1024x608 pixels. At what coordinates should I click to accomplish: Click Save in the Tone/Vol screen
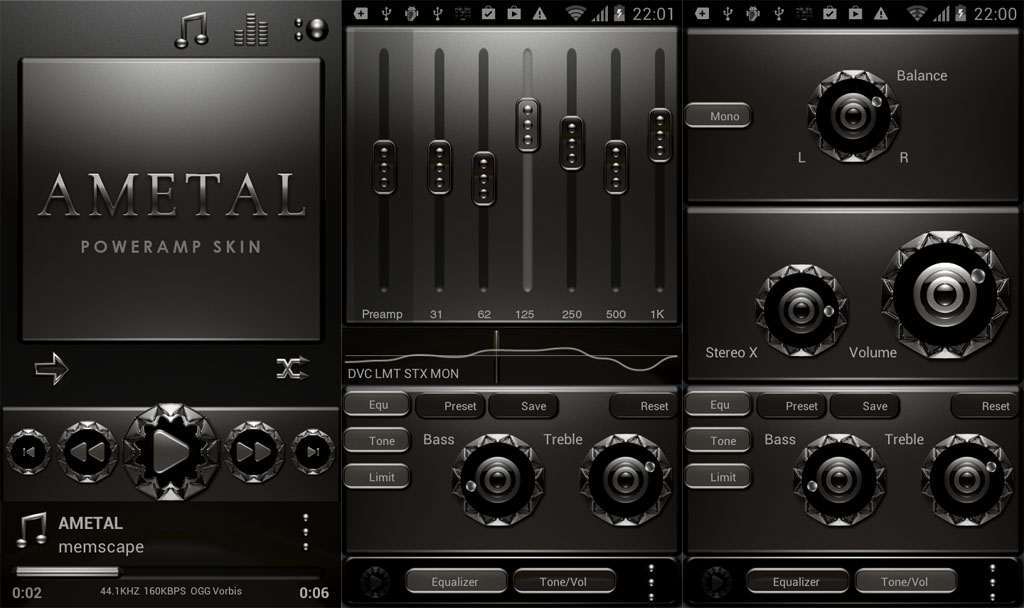click(866, 406)
